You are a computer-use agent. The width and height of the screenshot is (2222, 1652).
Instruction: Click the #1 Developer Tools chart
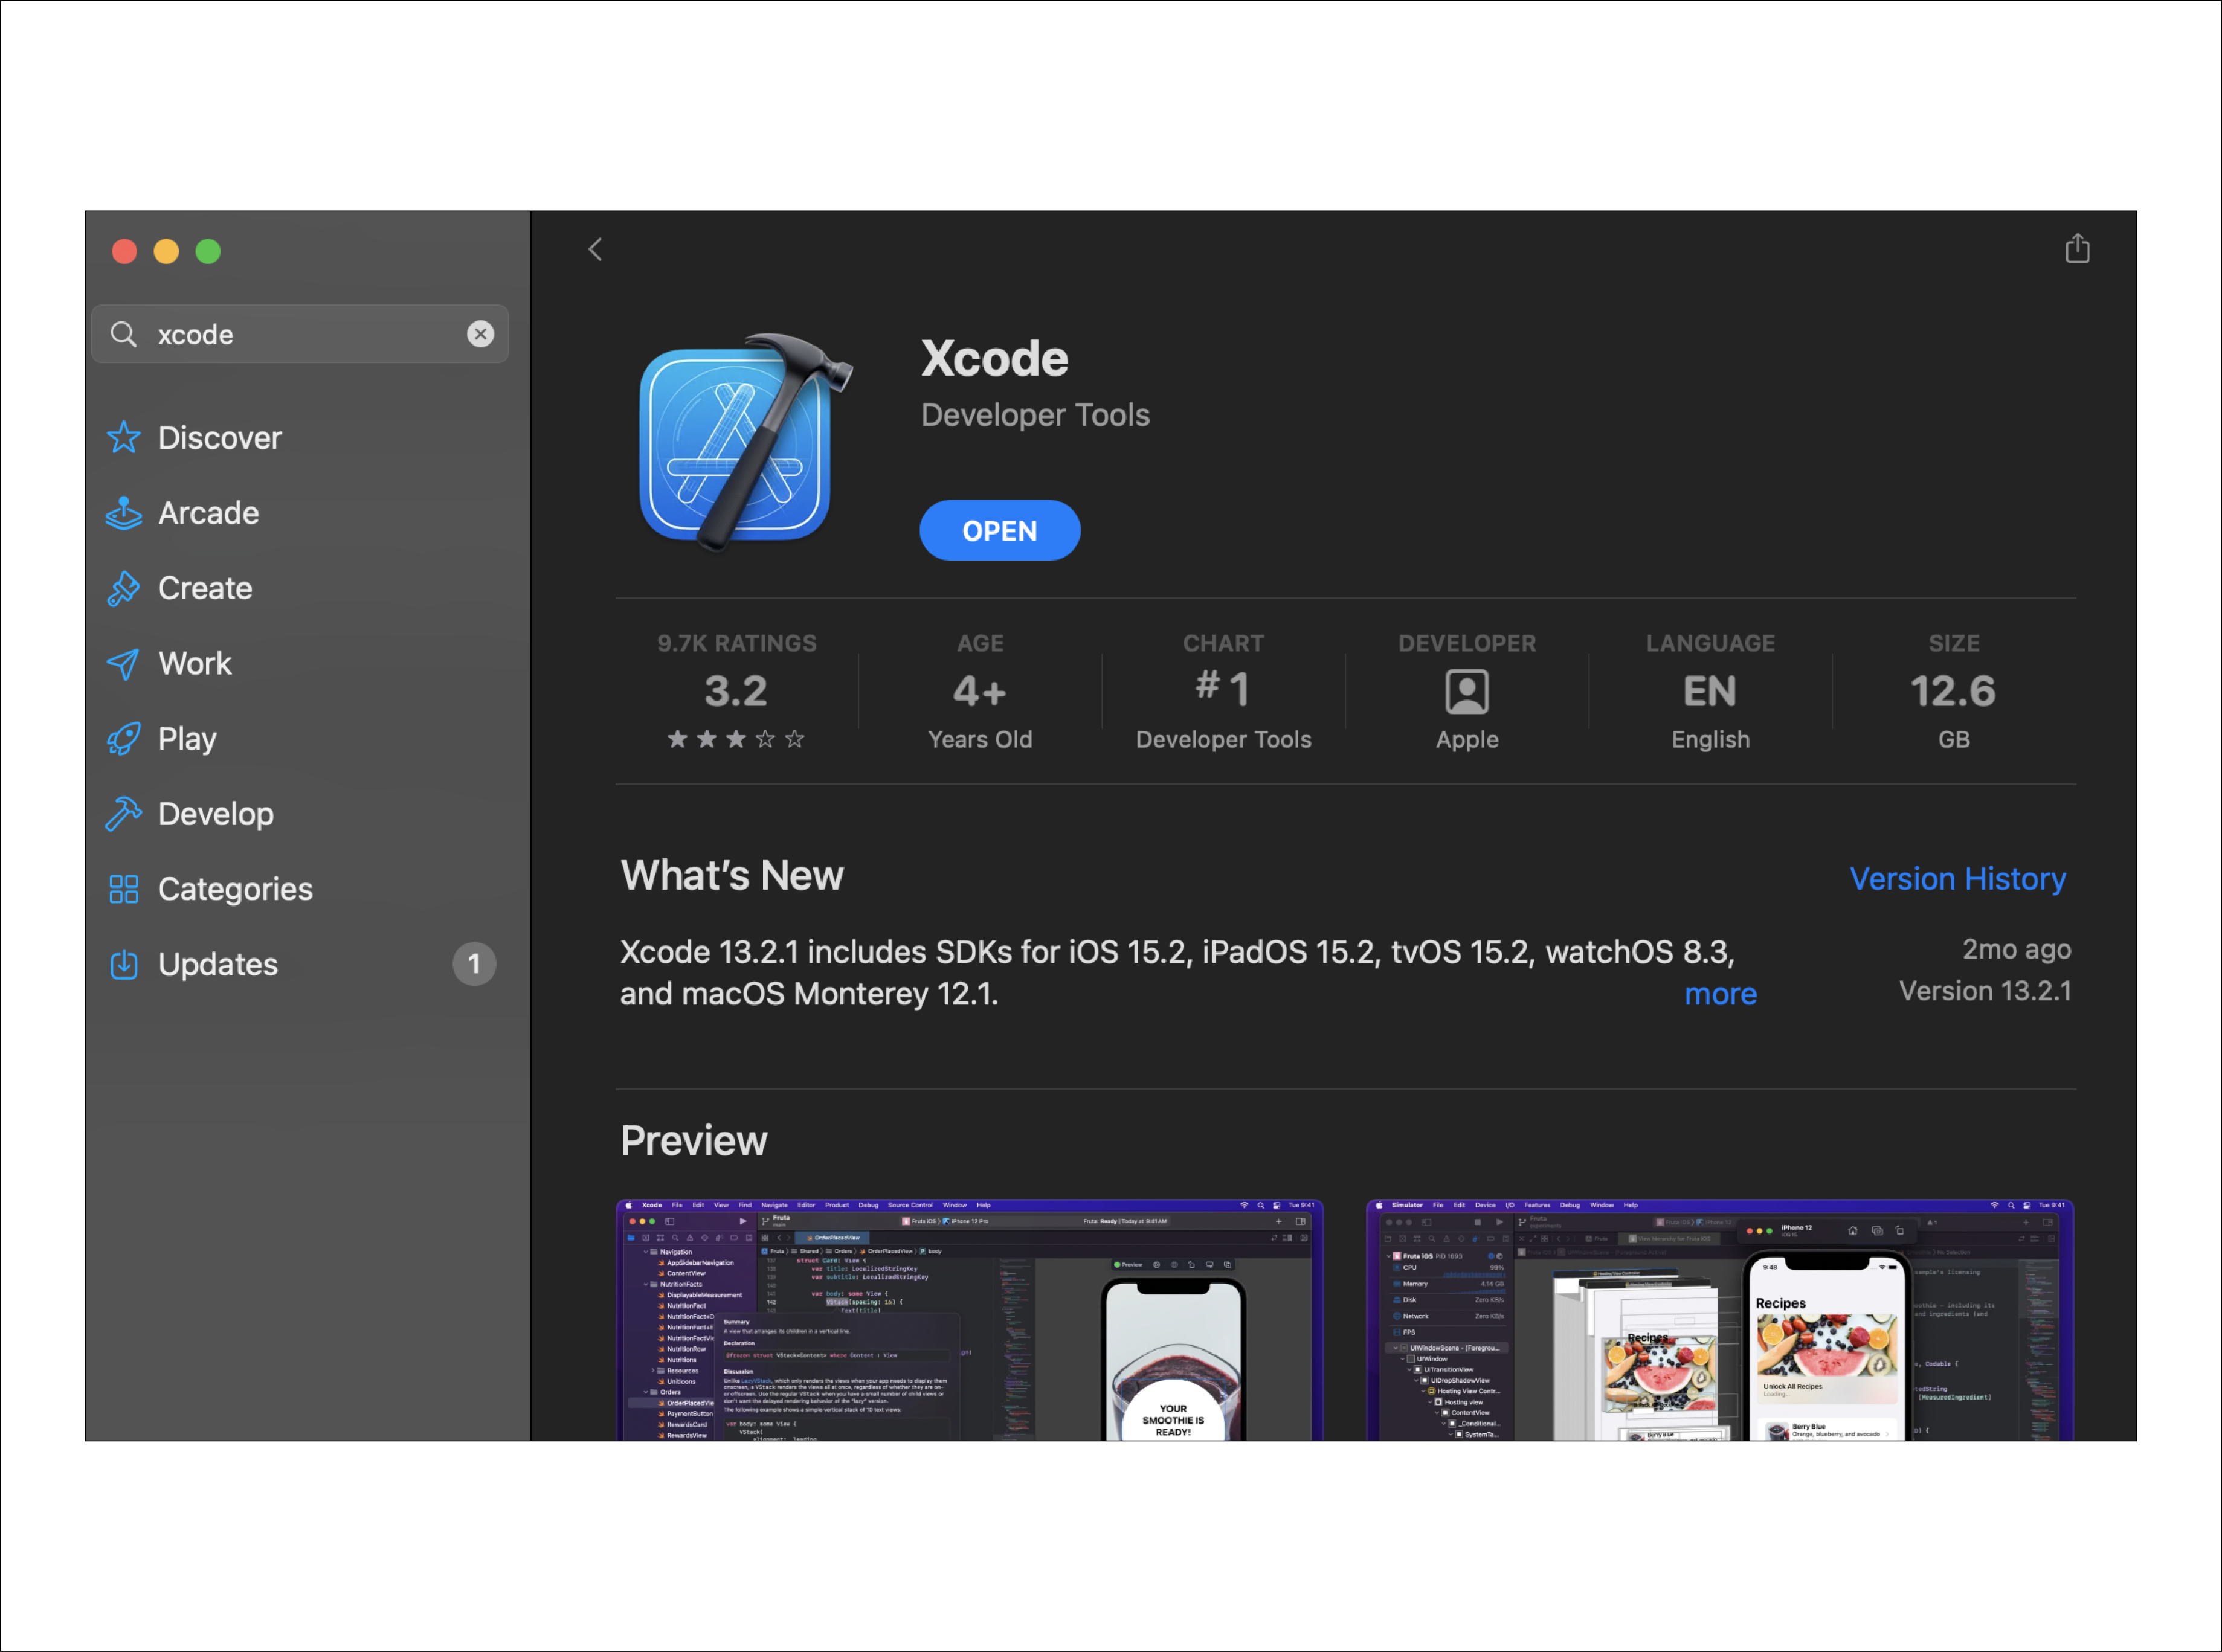coord(1222,690)
